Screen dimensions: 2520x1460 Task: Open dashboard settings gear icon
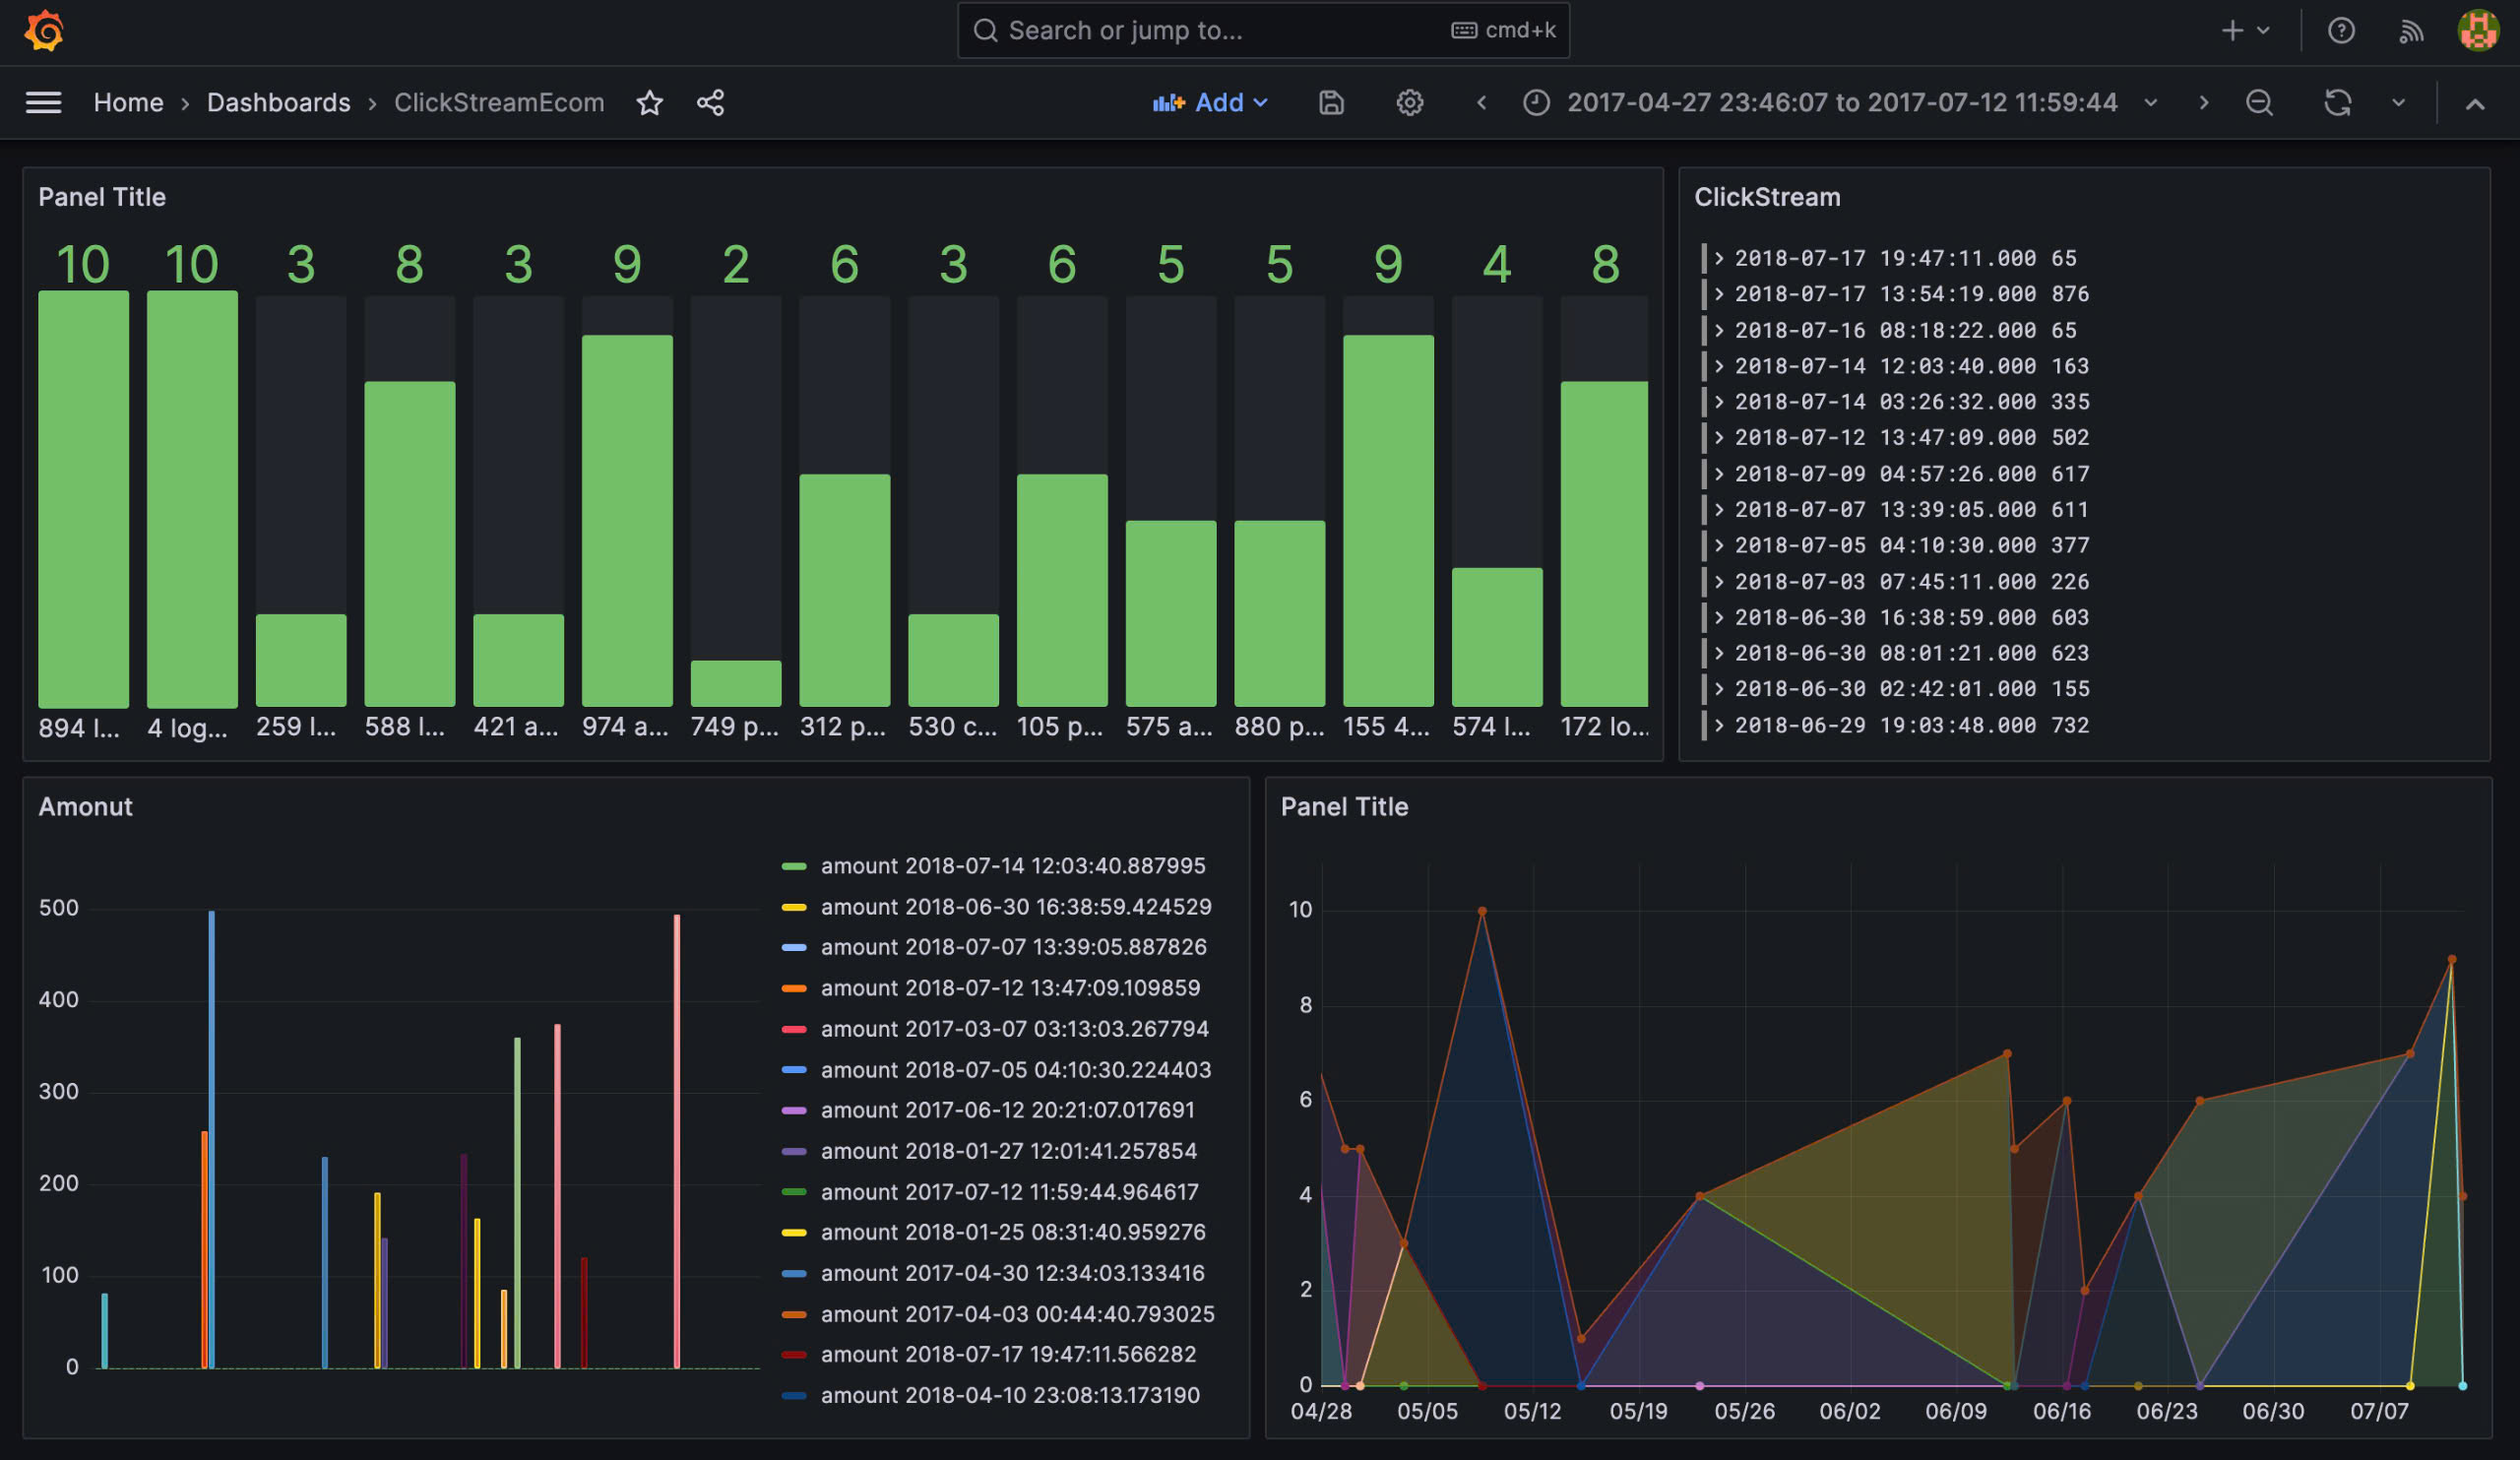[1410, 102]
